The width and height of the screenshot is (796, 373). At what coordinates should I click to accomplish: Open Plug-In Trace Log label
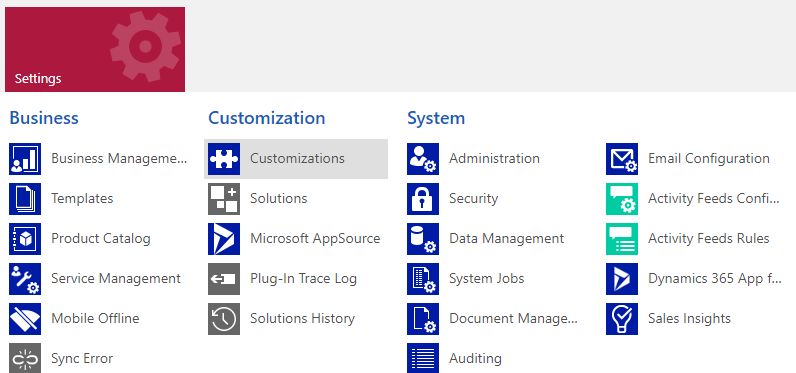click(x=304, y=279)
